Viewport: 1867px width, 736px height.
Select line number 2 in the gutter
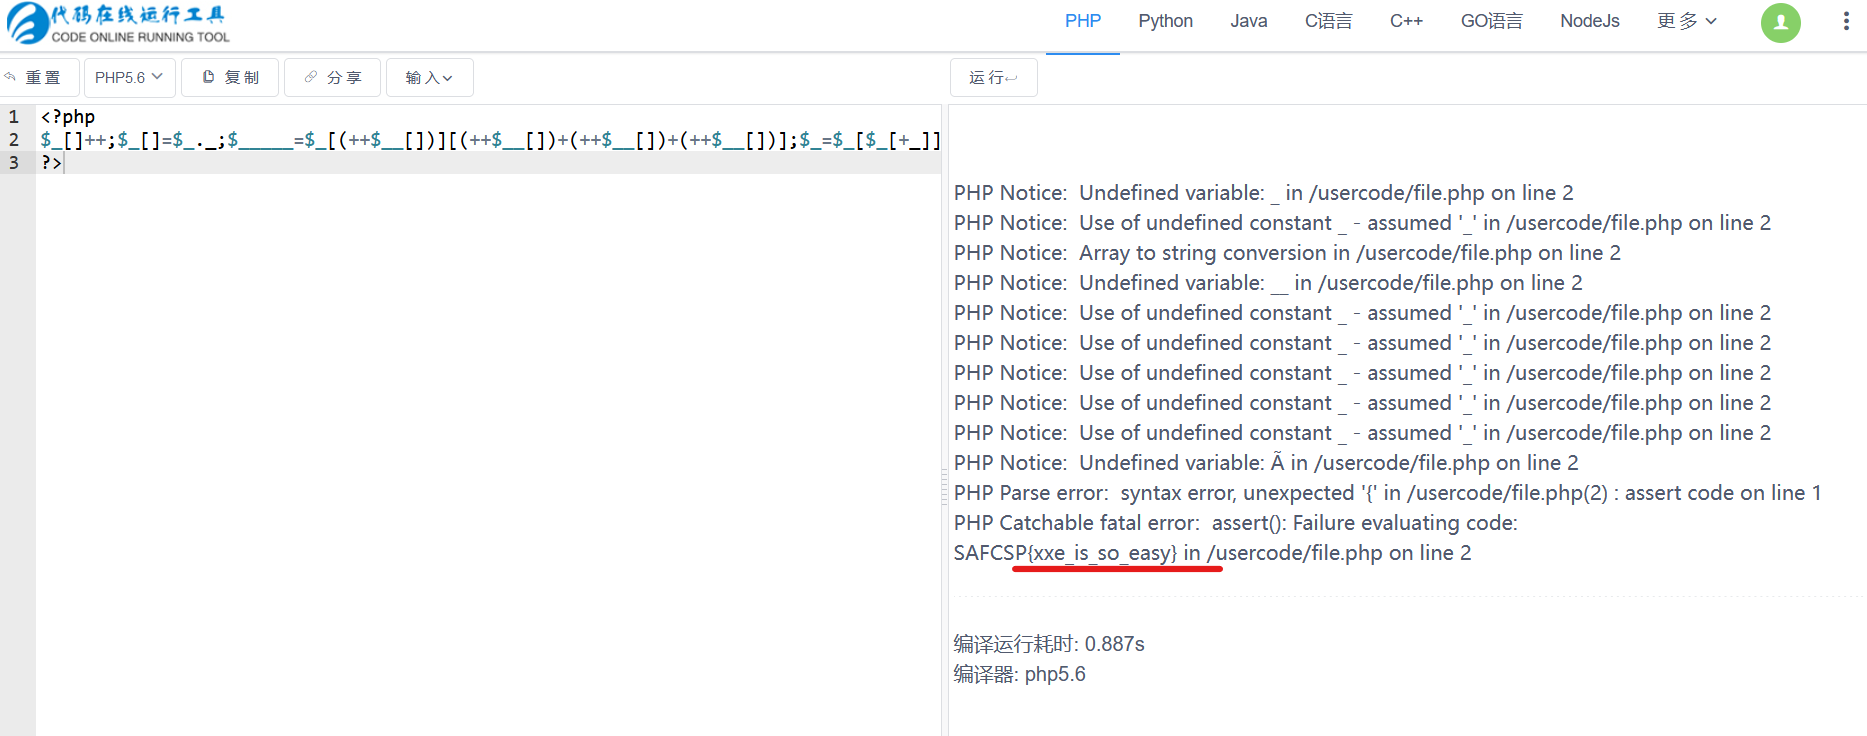[x=14, y=140]
